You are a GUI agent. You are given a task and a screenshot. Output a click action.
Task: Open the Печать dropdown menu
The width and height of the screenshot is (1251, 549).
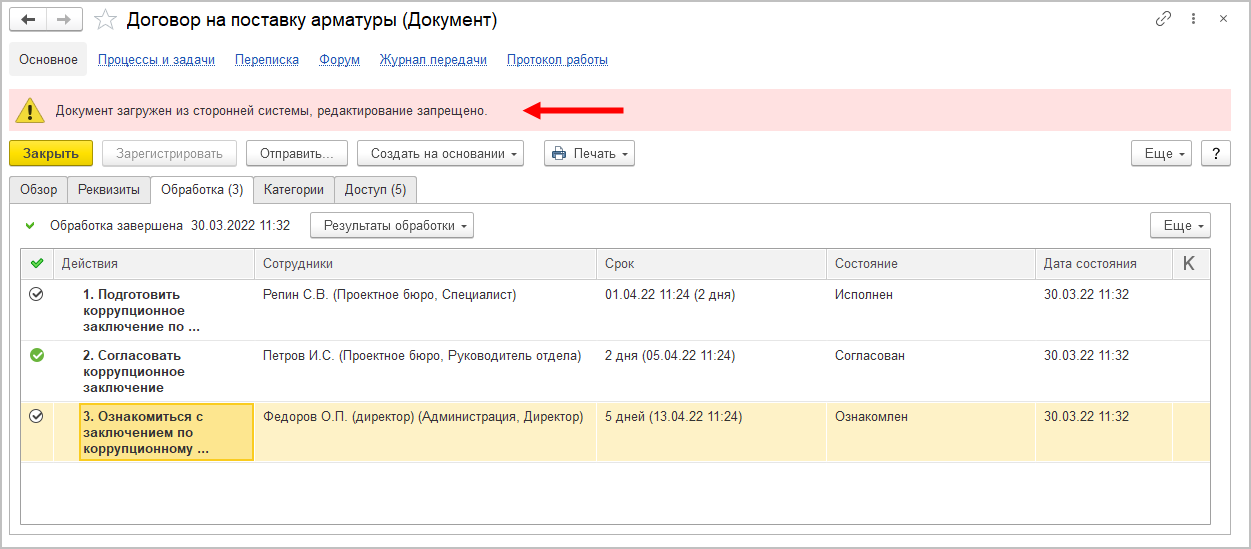589,153
